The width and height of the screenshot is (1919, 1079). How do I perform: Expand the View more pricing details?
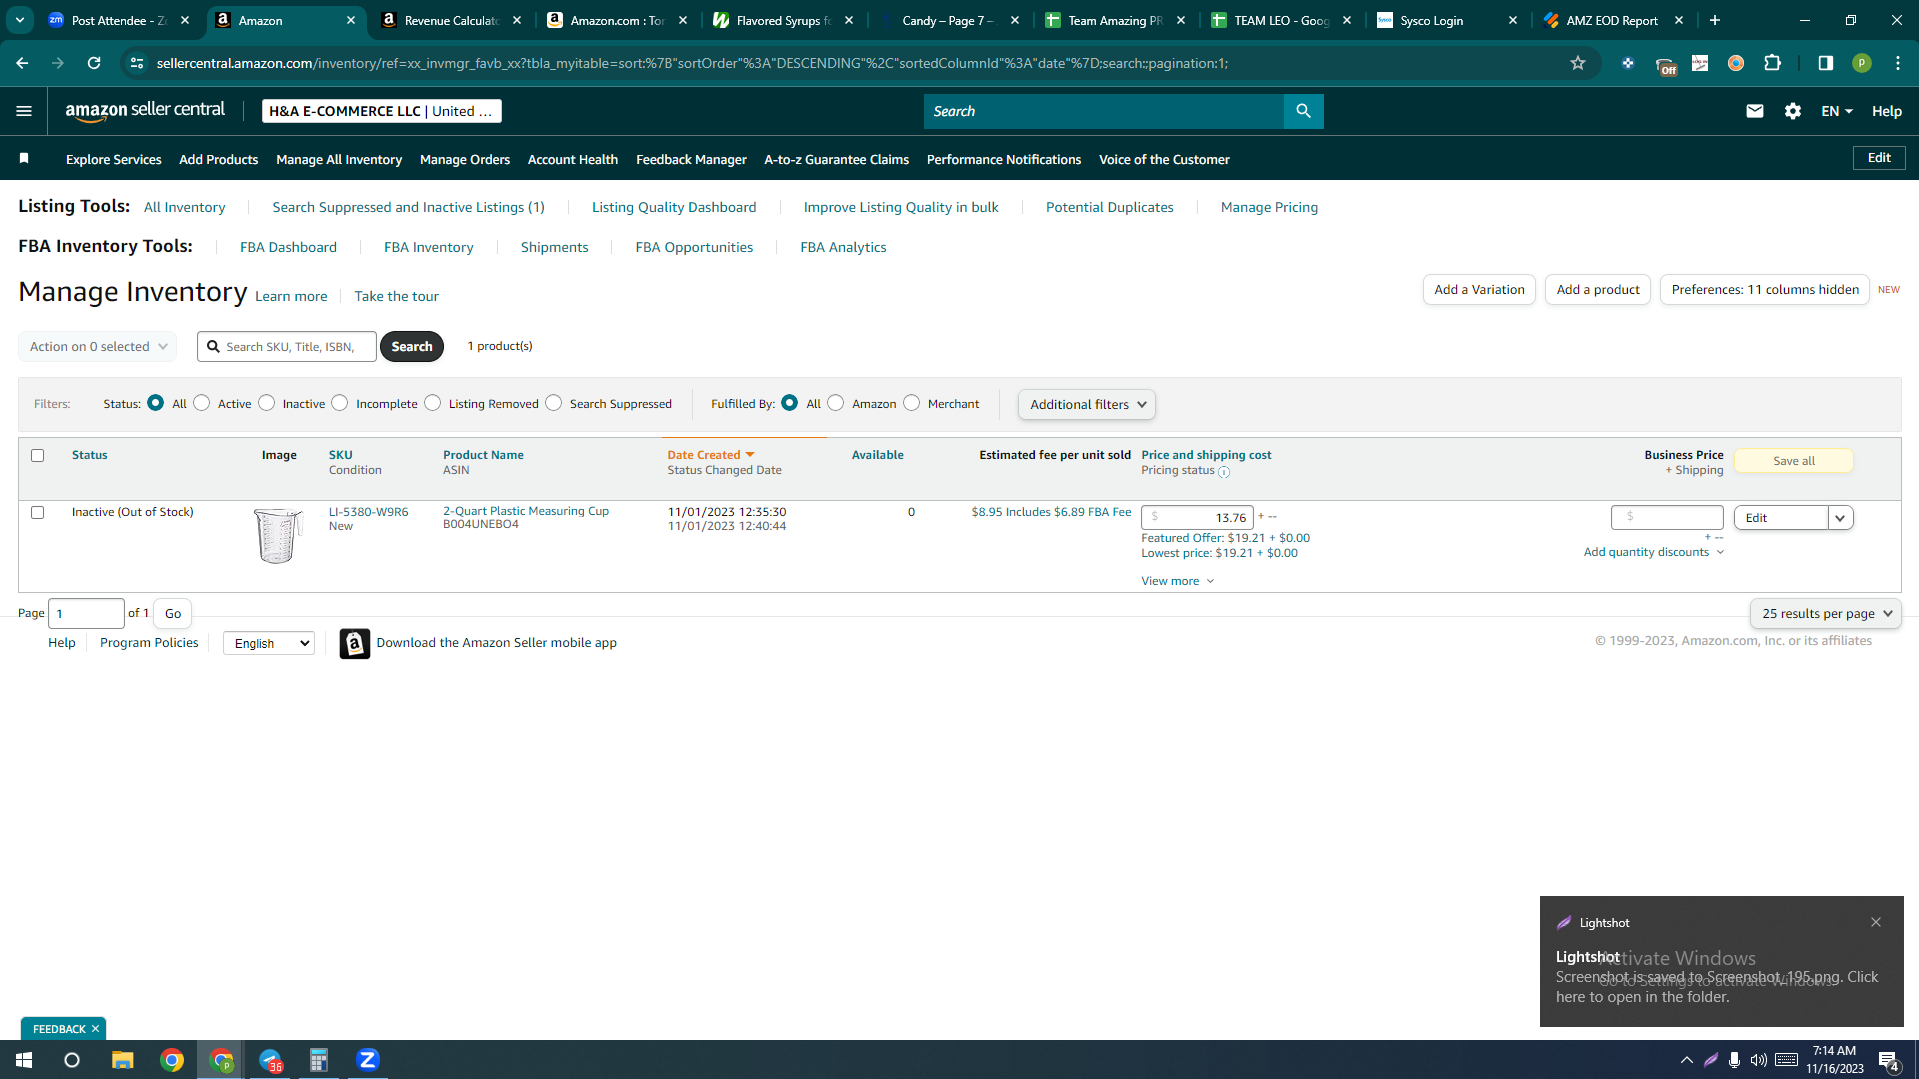pyautogui.click(x=1178, y=581)
